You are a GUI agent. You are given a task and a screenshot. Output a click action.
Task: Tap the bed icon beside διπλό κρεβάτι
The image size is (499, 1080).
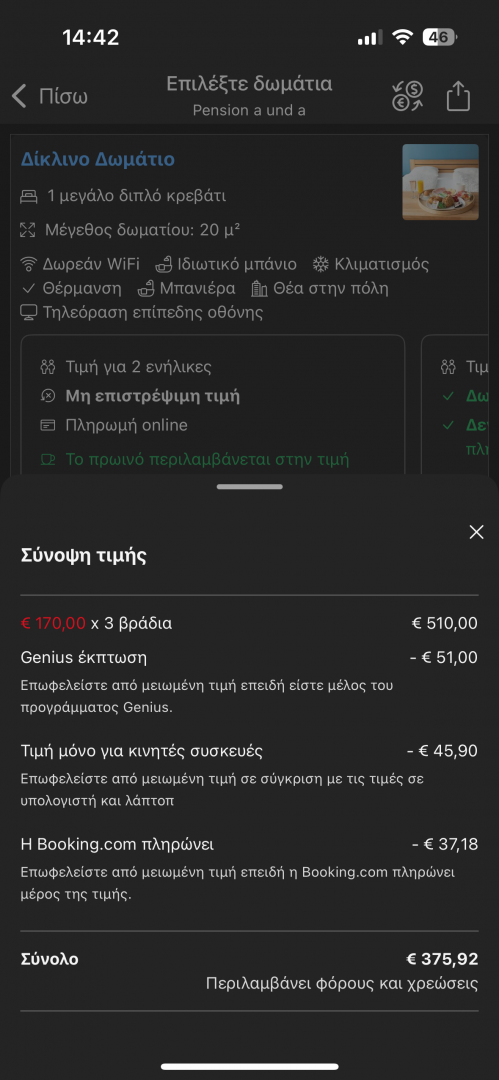pos(28,196)
